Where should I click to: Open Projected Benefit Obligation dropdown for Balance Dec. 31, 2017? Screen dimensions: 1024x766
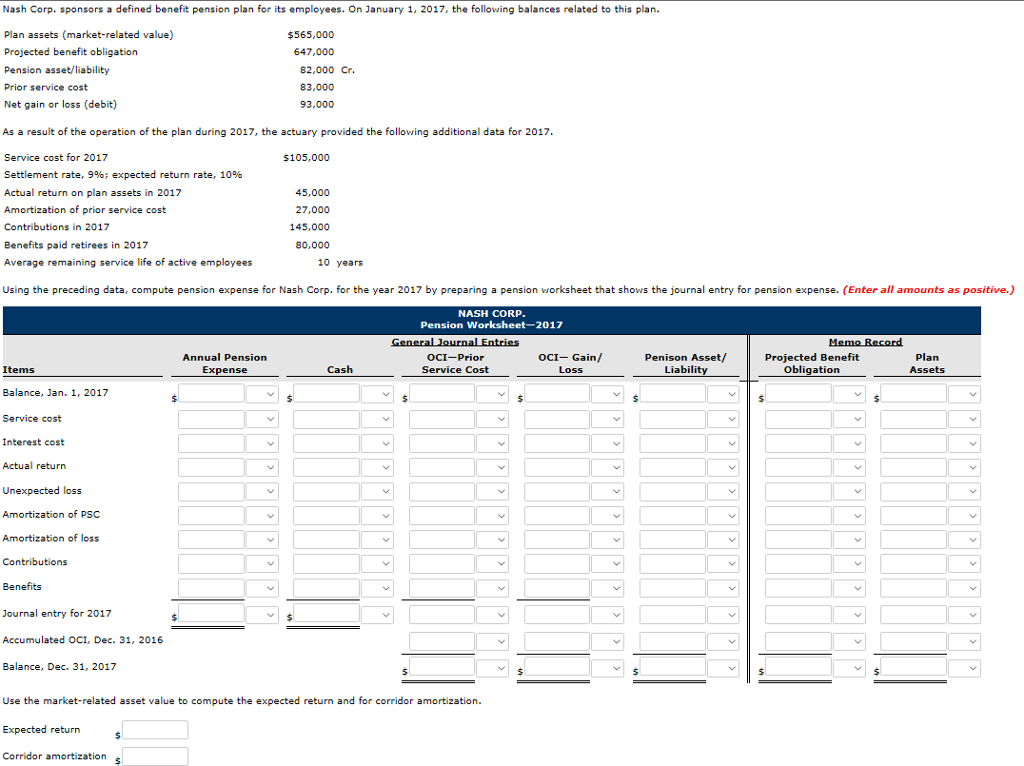pos(850,668)
